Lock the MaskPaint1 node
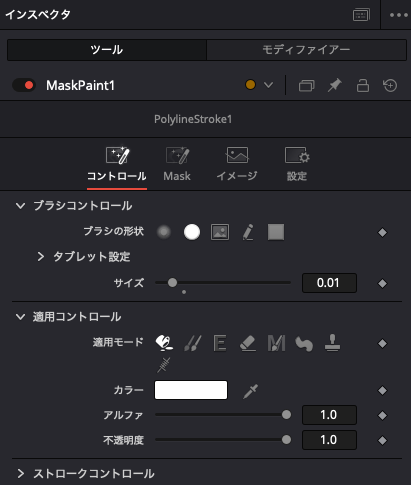 click(363, 85)
